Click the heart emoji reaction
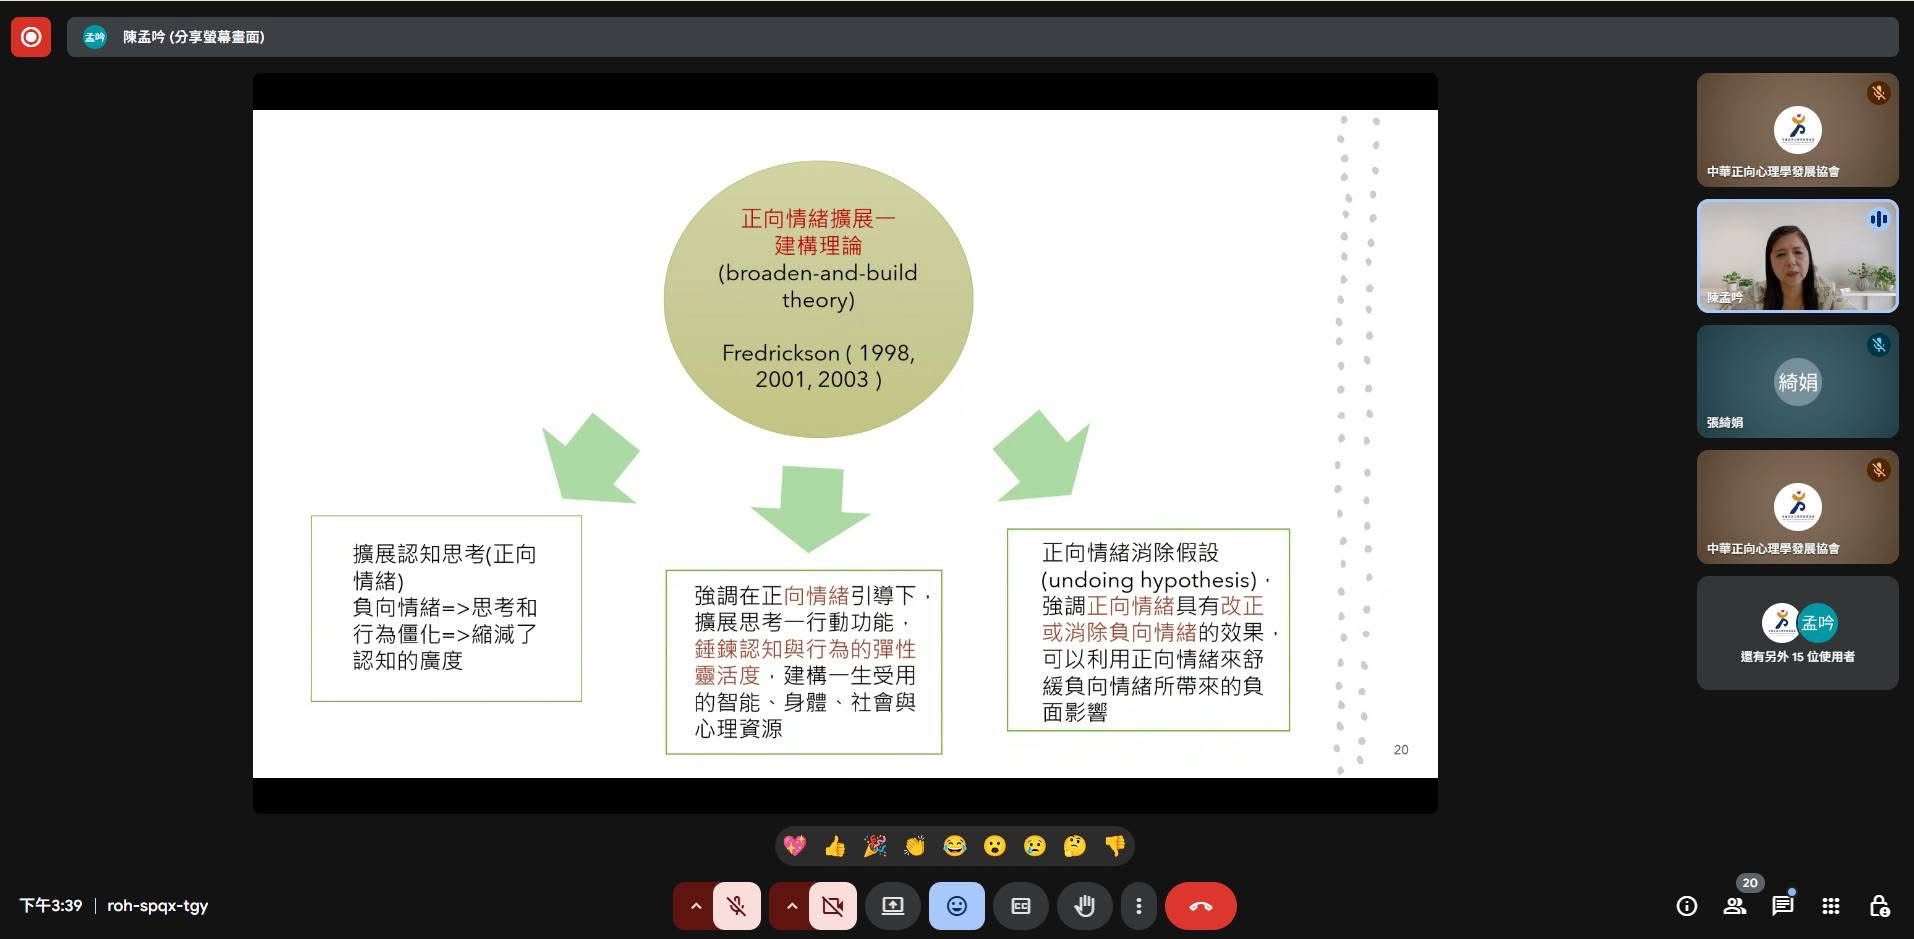 coord(795,846)
